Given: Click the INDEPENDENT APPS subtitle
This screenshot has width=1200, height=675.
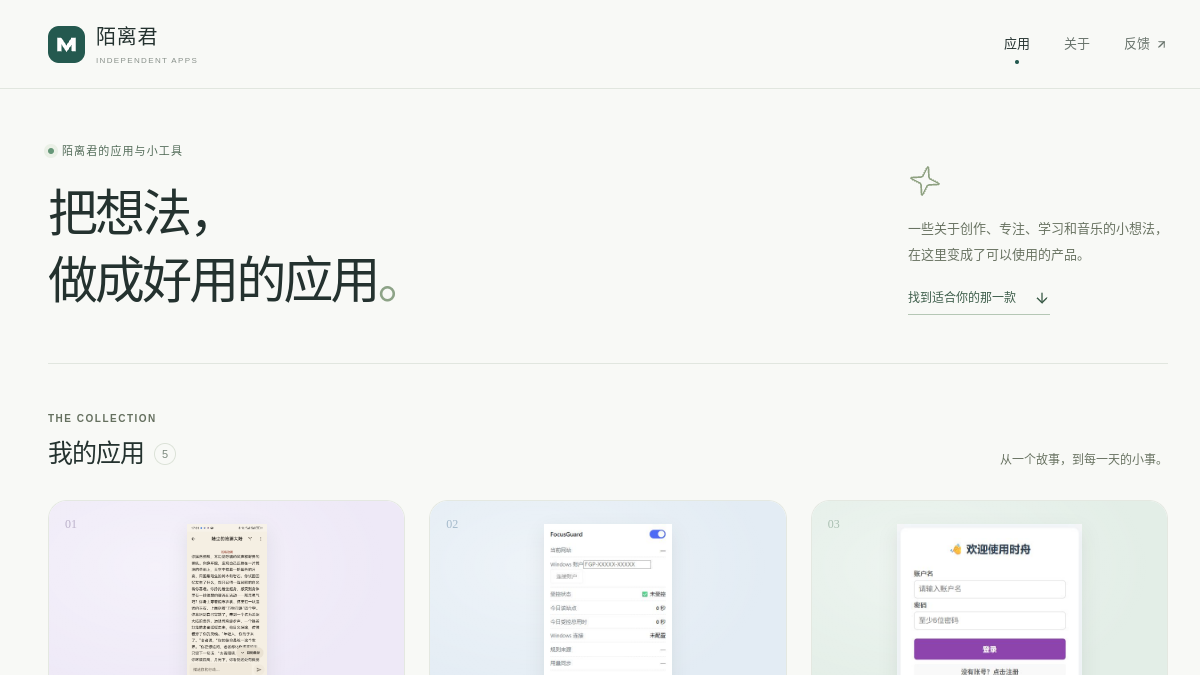Looking at the screenshot, I should tap(147, 60).
